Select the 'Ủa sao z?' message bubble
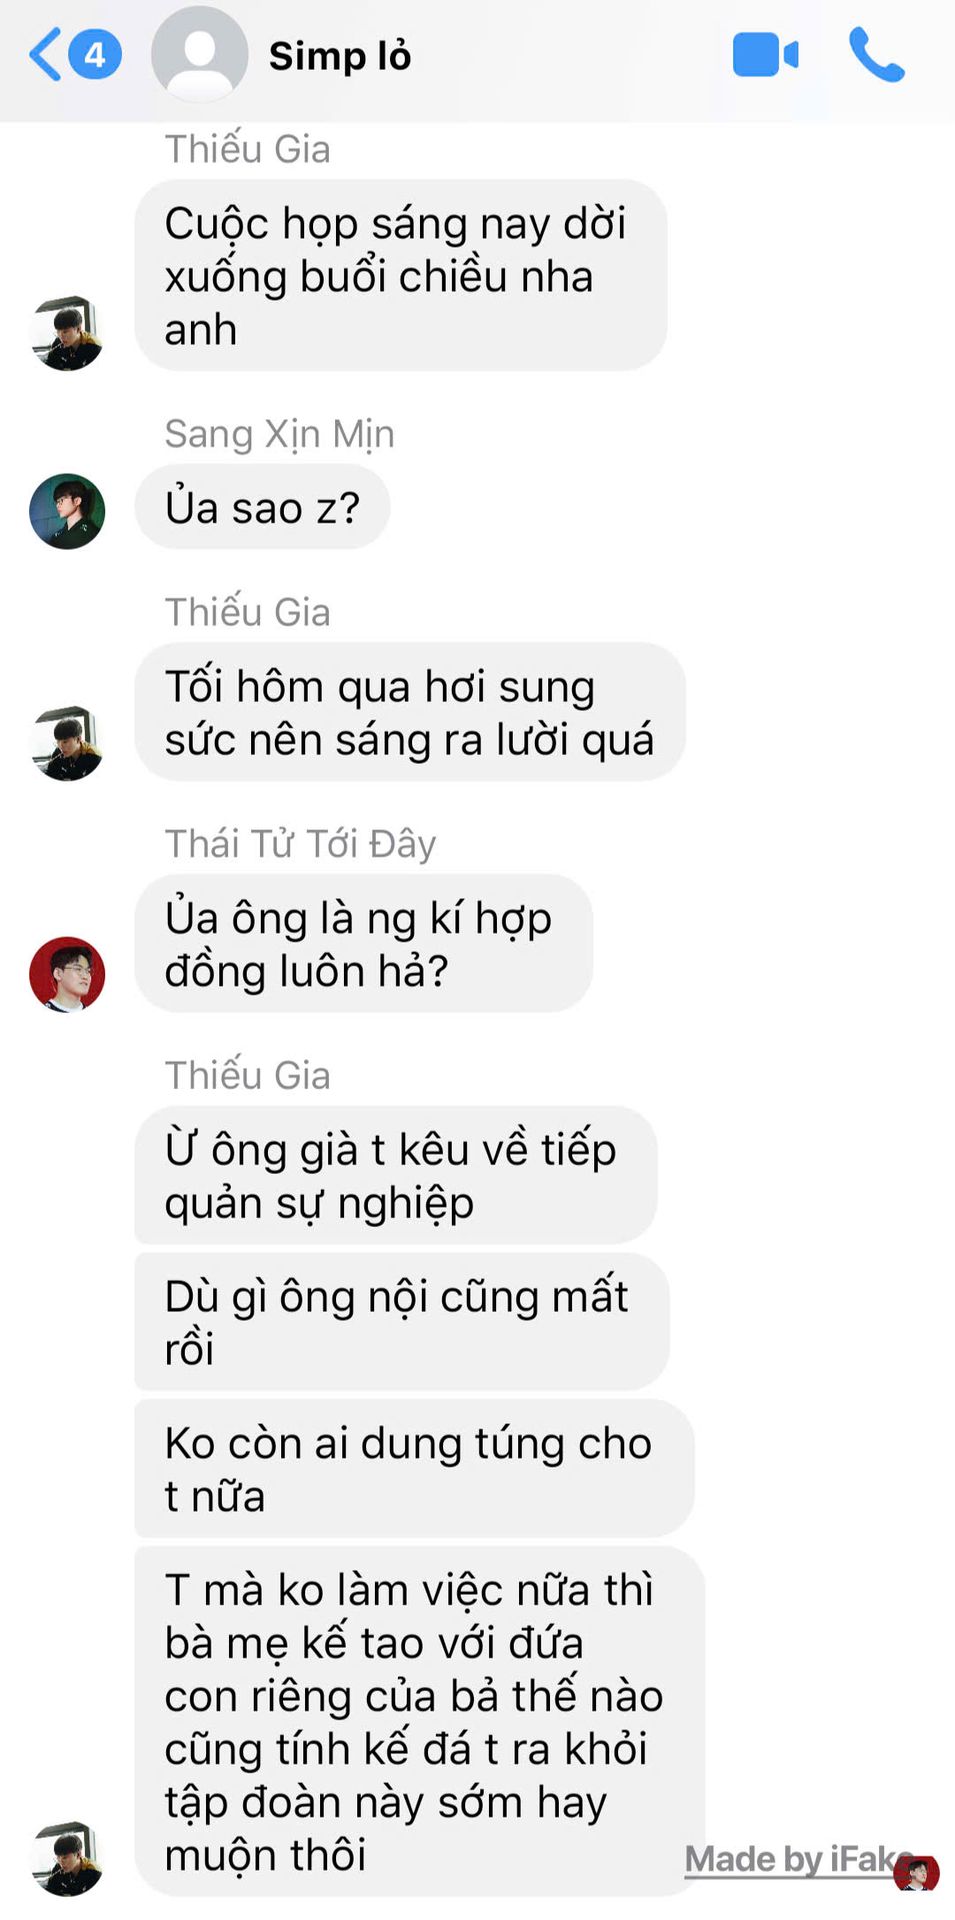Viewport: 955px width, 1920px height. (262, 507)
